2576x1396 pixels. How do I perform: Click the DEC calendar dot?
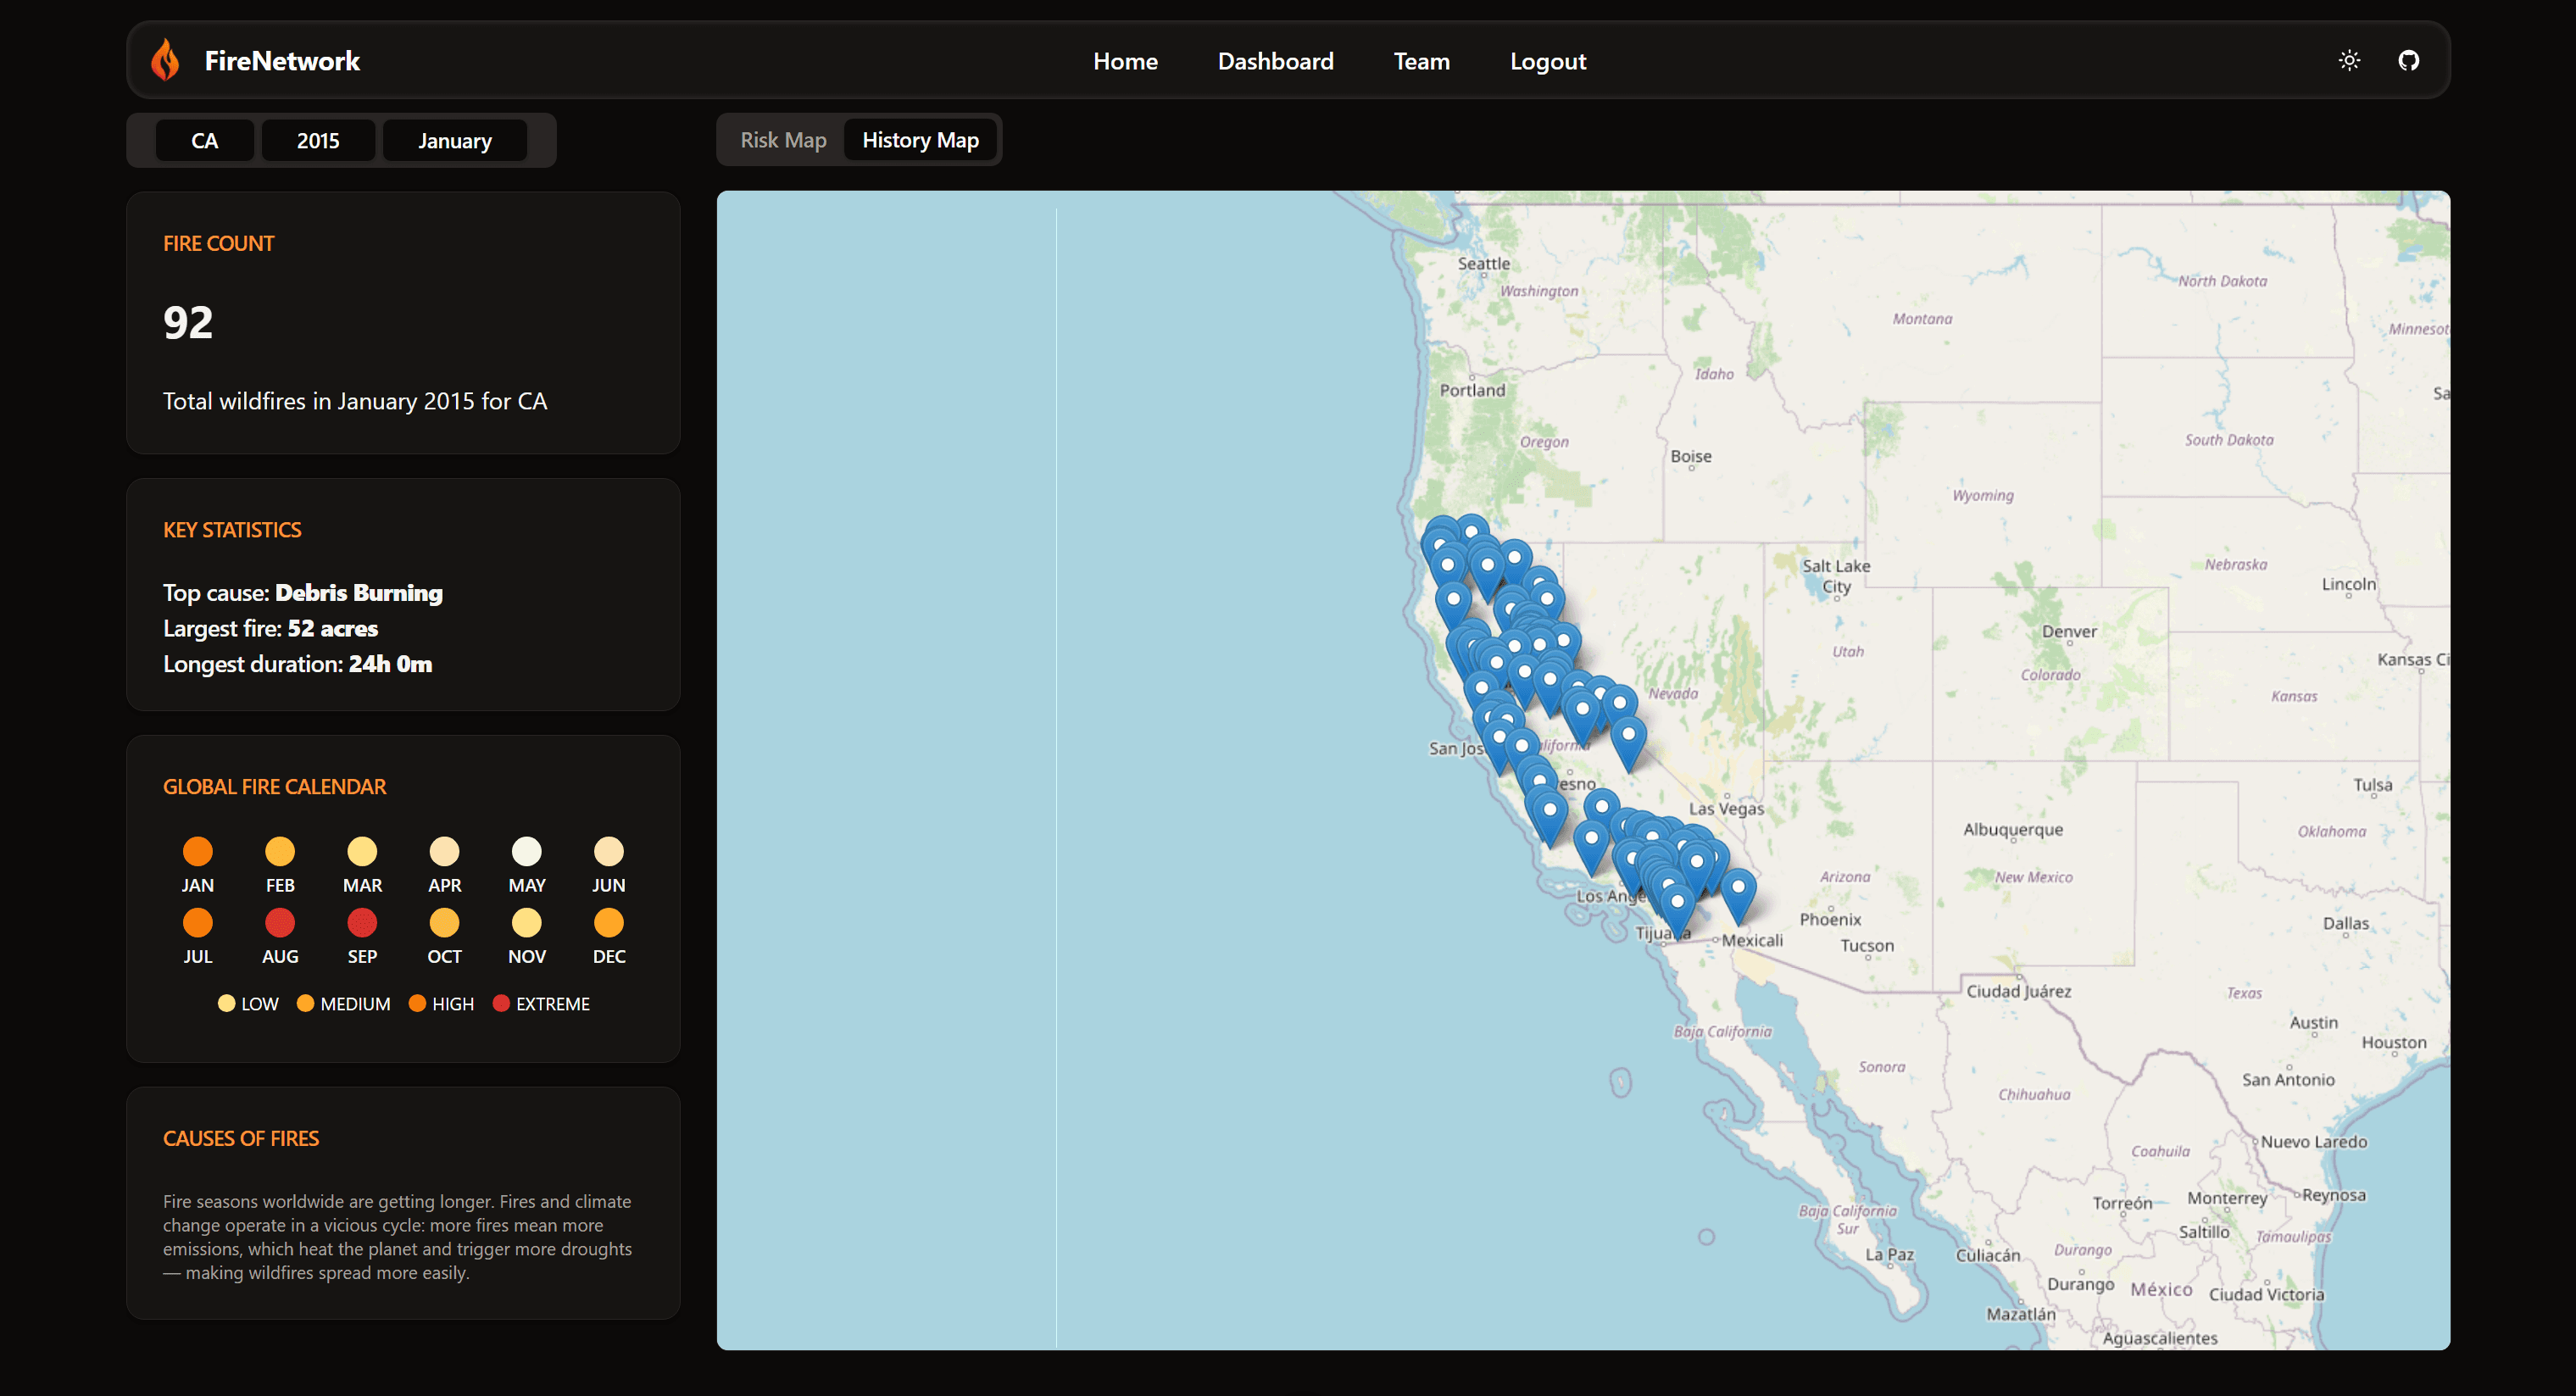coord(609,922)
